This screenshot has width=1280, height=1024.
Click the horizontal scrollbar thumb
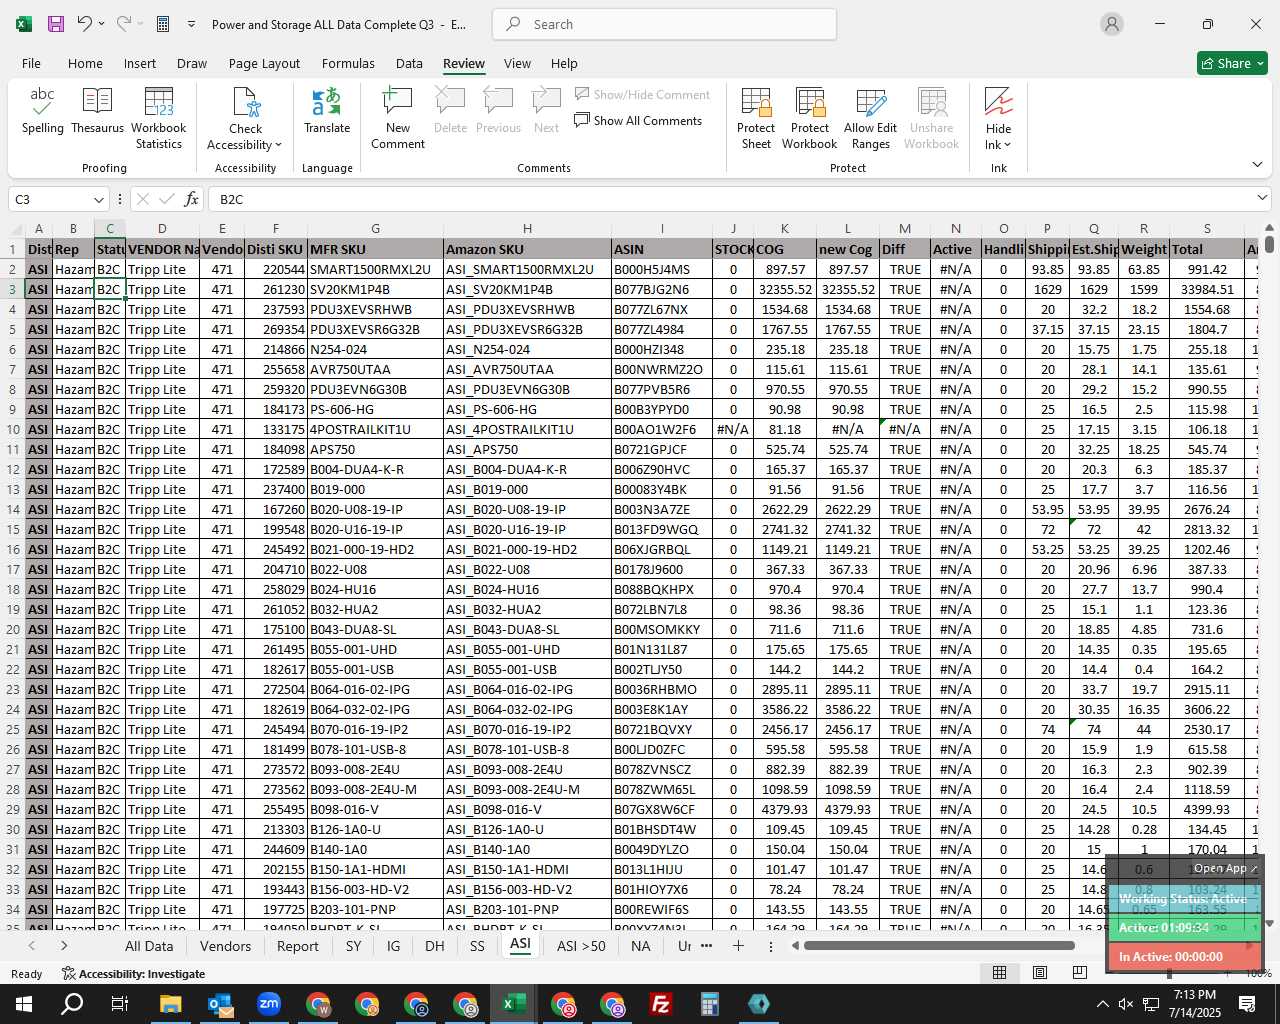pyautogui.click(x=939, y=946)
